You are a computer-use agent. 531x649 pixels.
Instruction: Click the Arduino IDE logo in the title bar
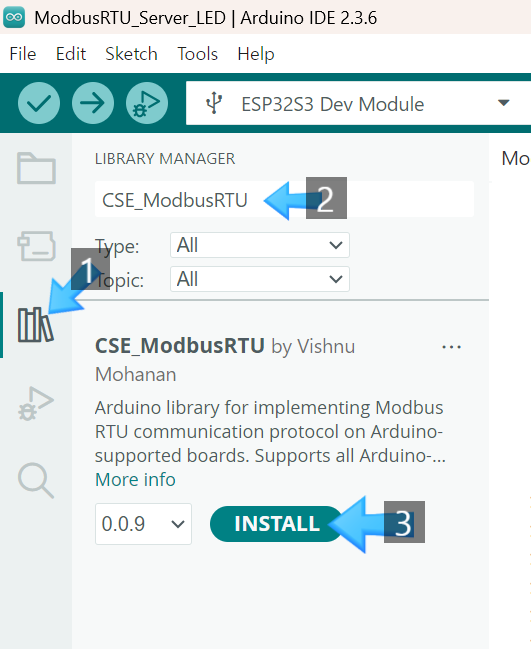(14, 18)
